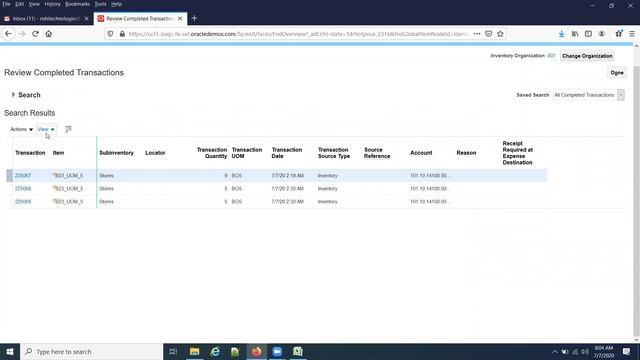
Task: Open the Saved Search dropdown
Action: click(620, 95)
